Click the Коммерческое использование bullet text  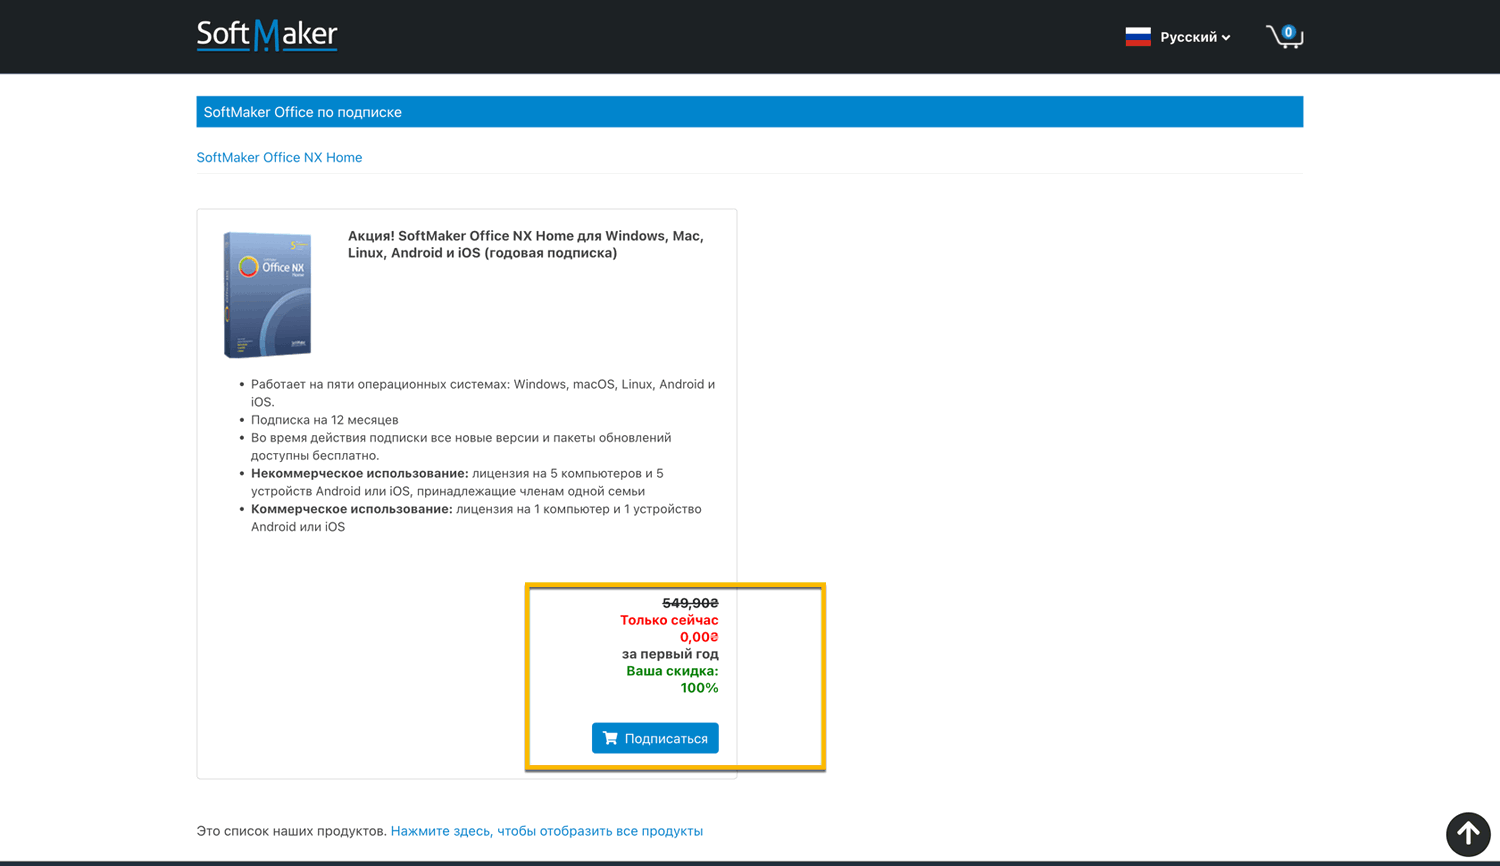pyautogui.click(x=476, y=518)
